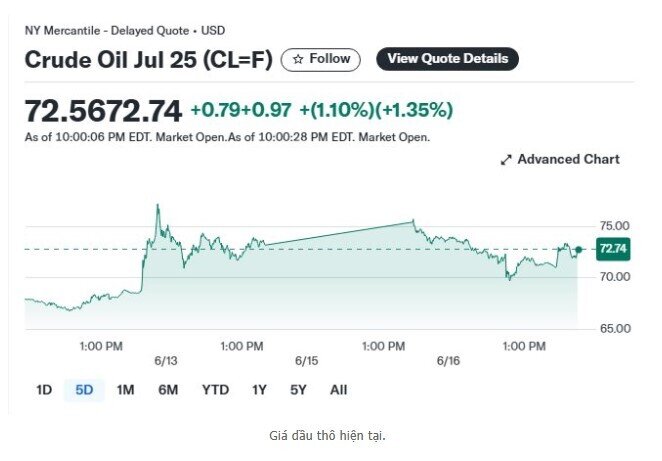Select the 5D time range

[x=84, y=390]
